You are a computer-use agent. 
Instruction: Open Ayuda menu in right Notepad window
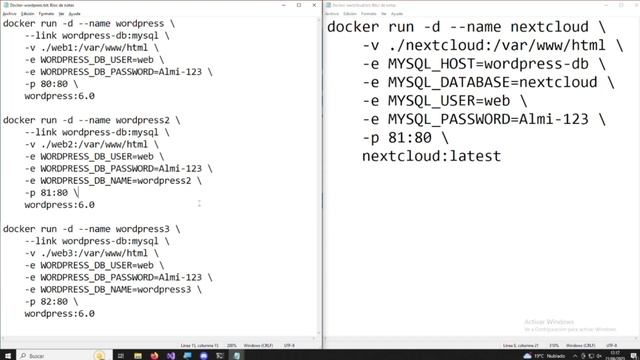point(397,13)
